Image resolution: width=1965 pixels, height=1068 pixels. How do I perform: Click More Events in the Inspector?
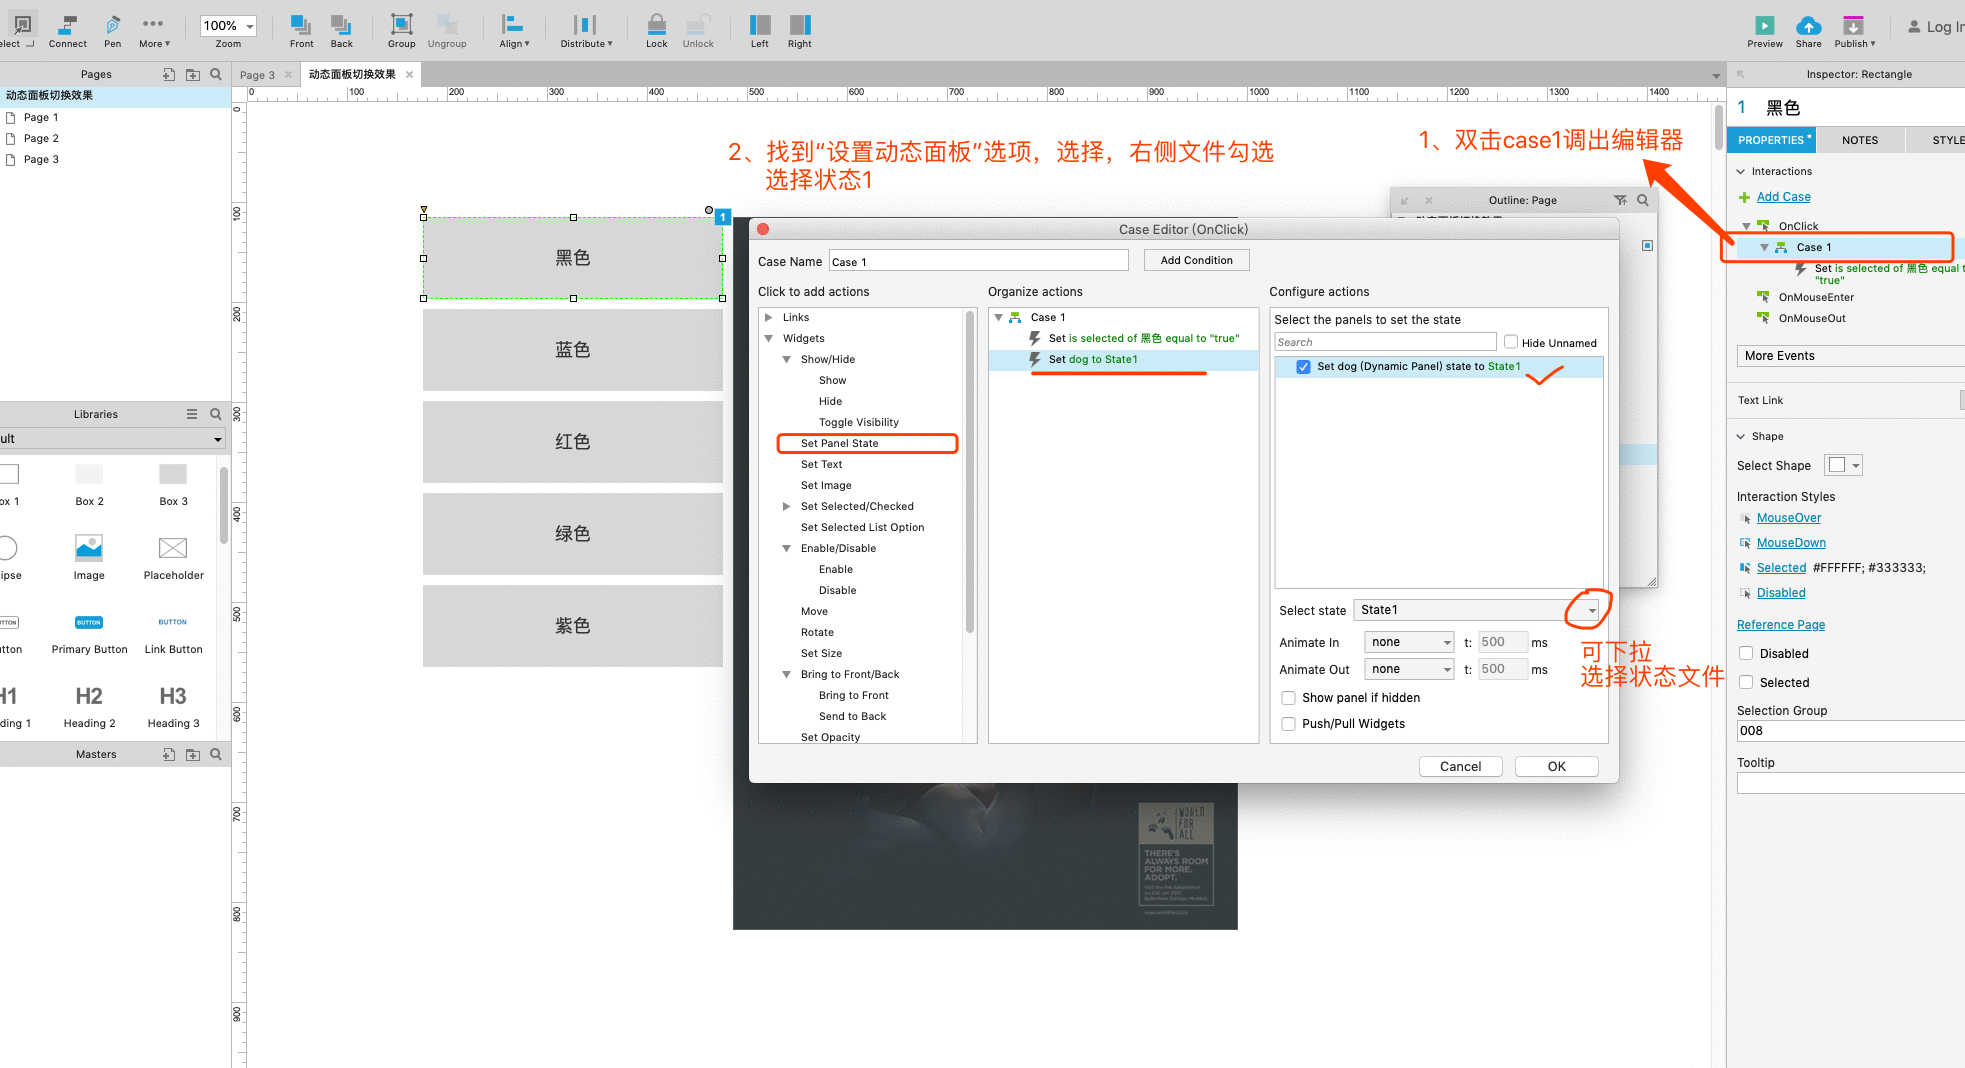point(1850,356)
